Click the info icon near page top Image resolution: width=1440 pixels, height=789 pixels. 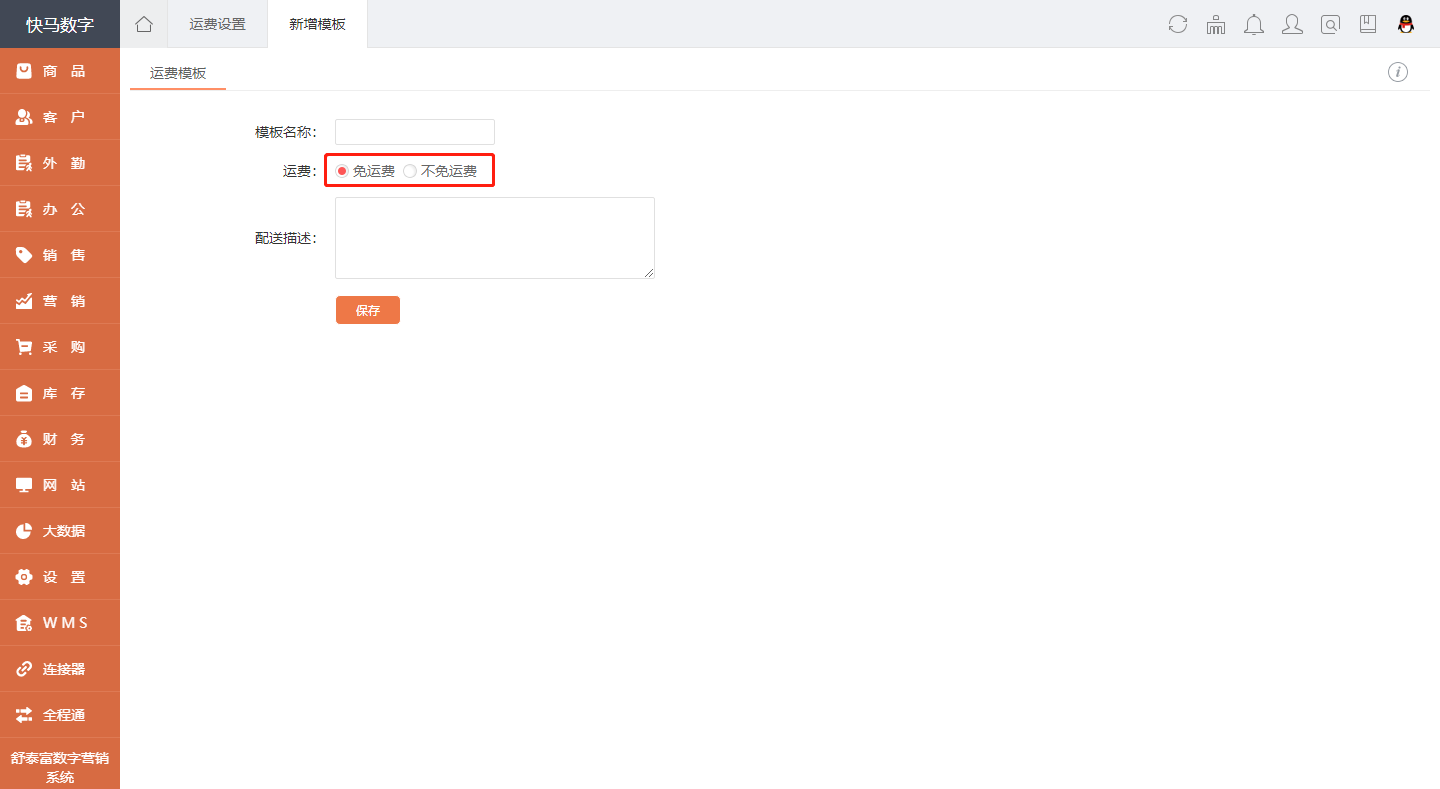[1398, 72]
